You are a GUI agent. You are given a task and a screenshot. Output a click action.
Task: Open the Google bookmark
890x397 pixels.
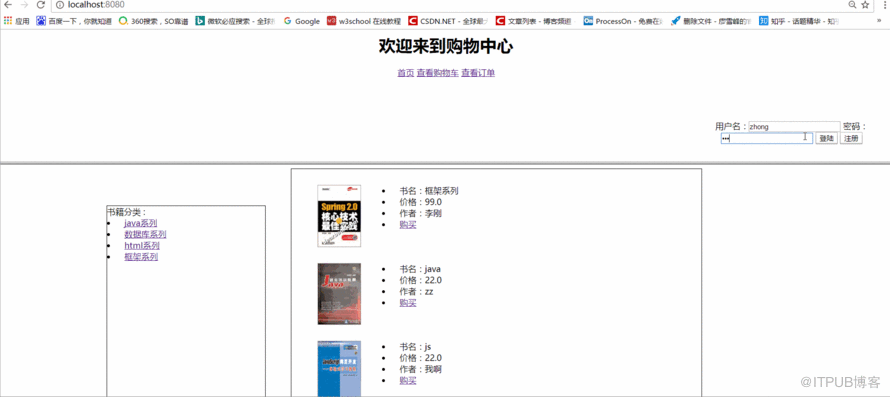click(302, 21)
